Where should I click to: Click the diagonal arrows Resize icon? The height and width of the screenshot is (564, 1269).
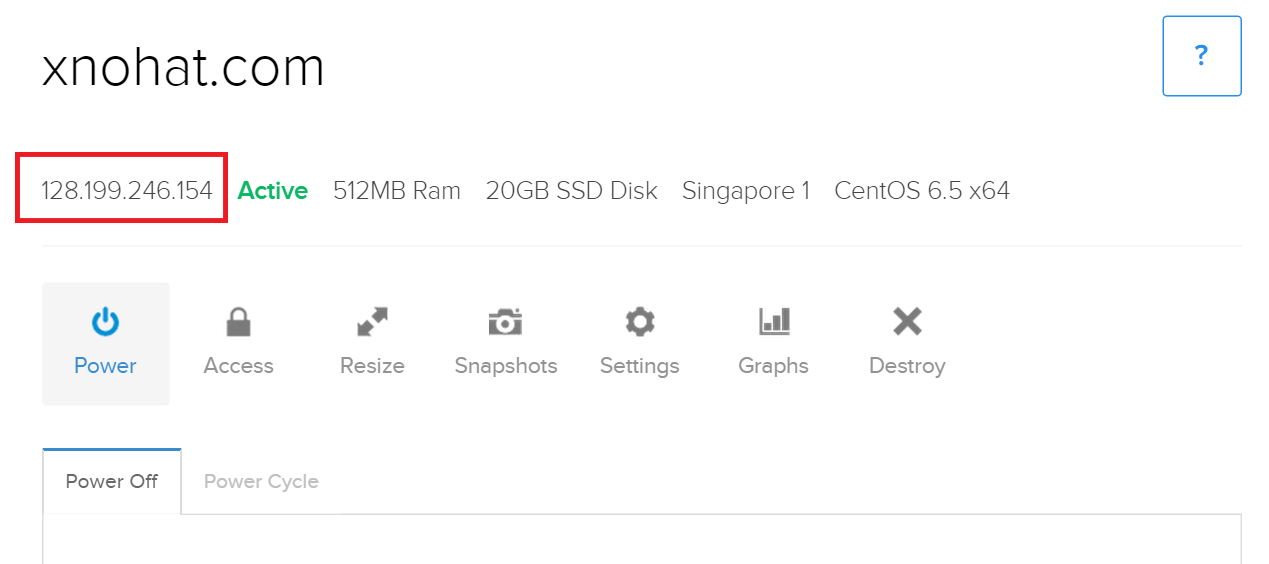coord(372,322)
